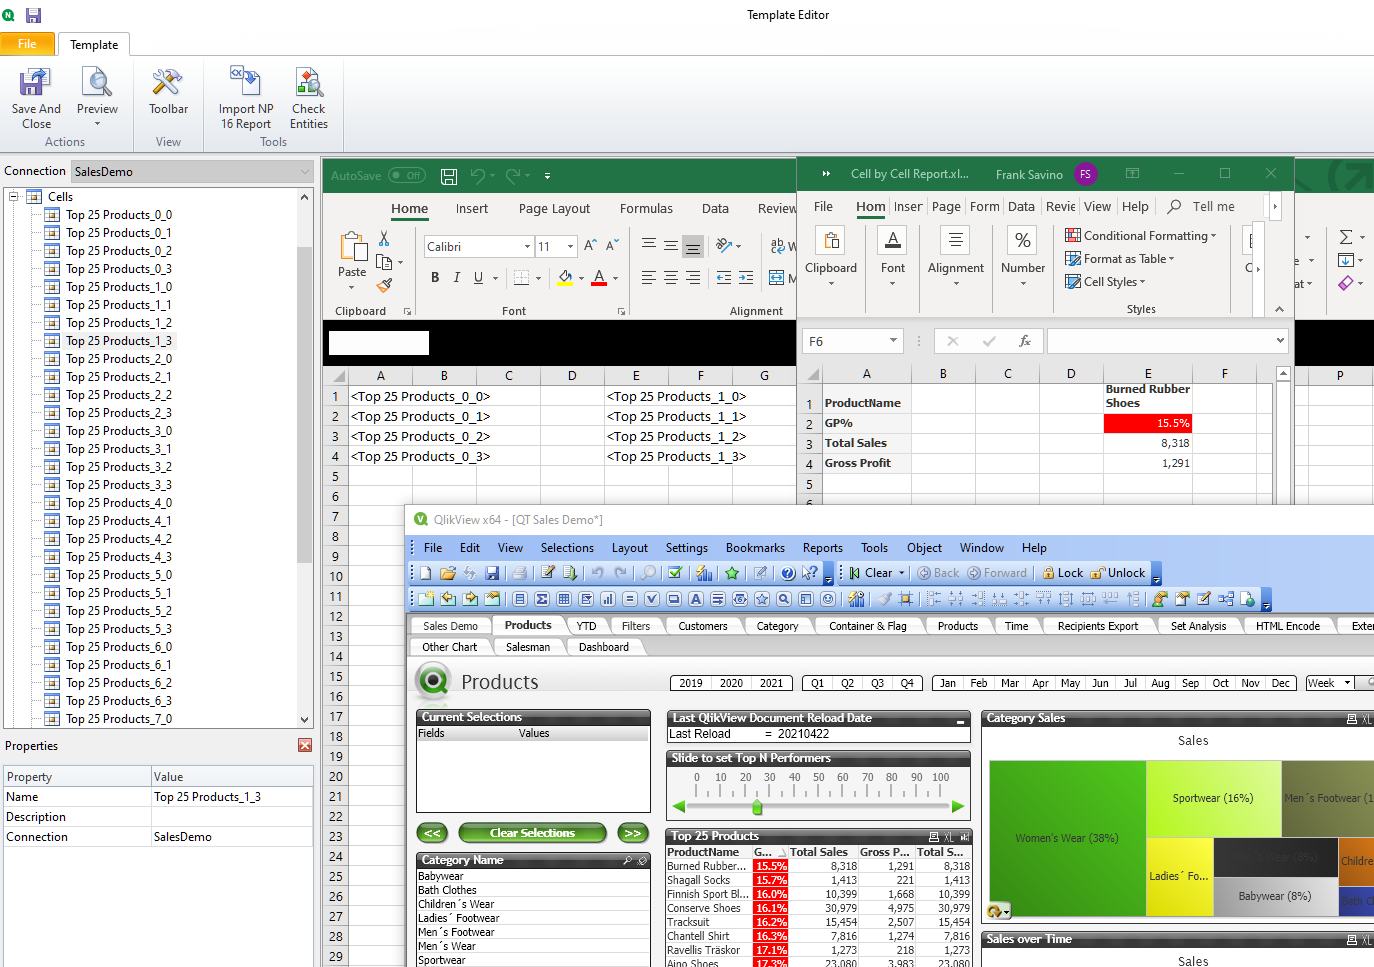
Task: Switch to QlikView Dashboard sheet tab
Action: point(604,647)
